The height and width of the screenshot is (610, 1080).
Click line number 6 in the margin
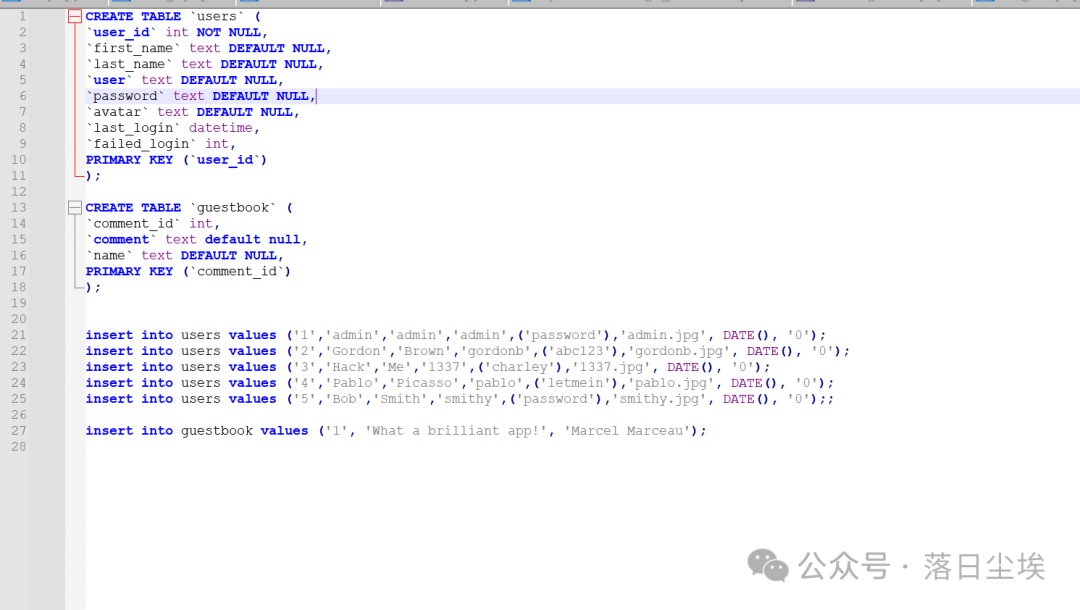click(x=23, y=96)
